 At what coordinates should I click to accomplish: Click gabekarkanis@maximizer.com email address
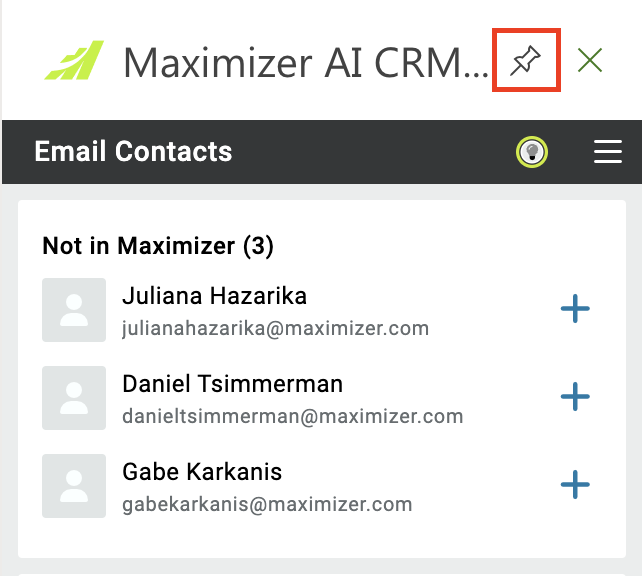point(267,504)
